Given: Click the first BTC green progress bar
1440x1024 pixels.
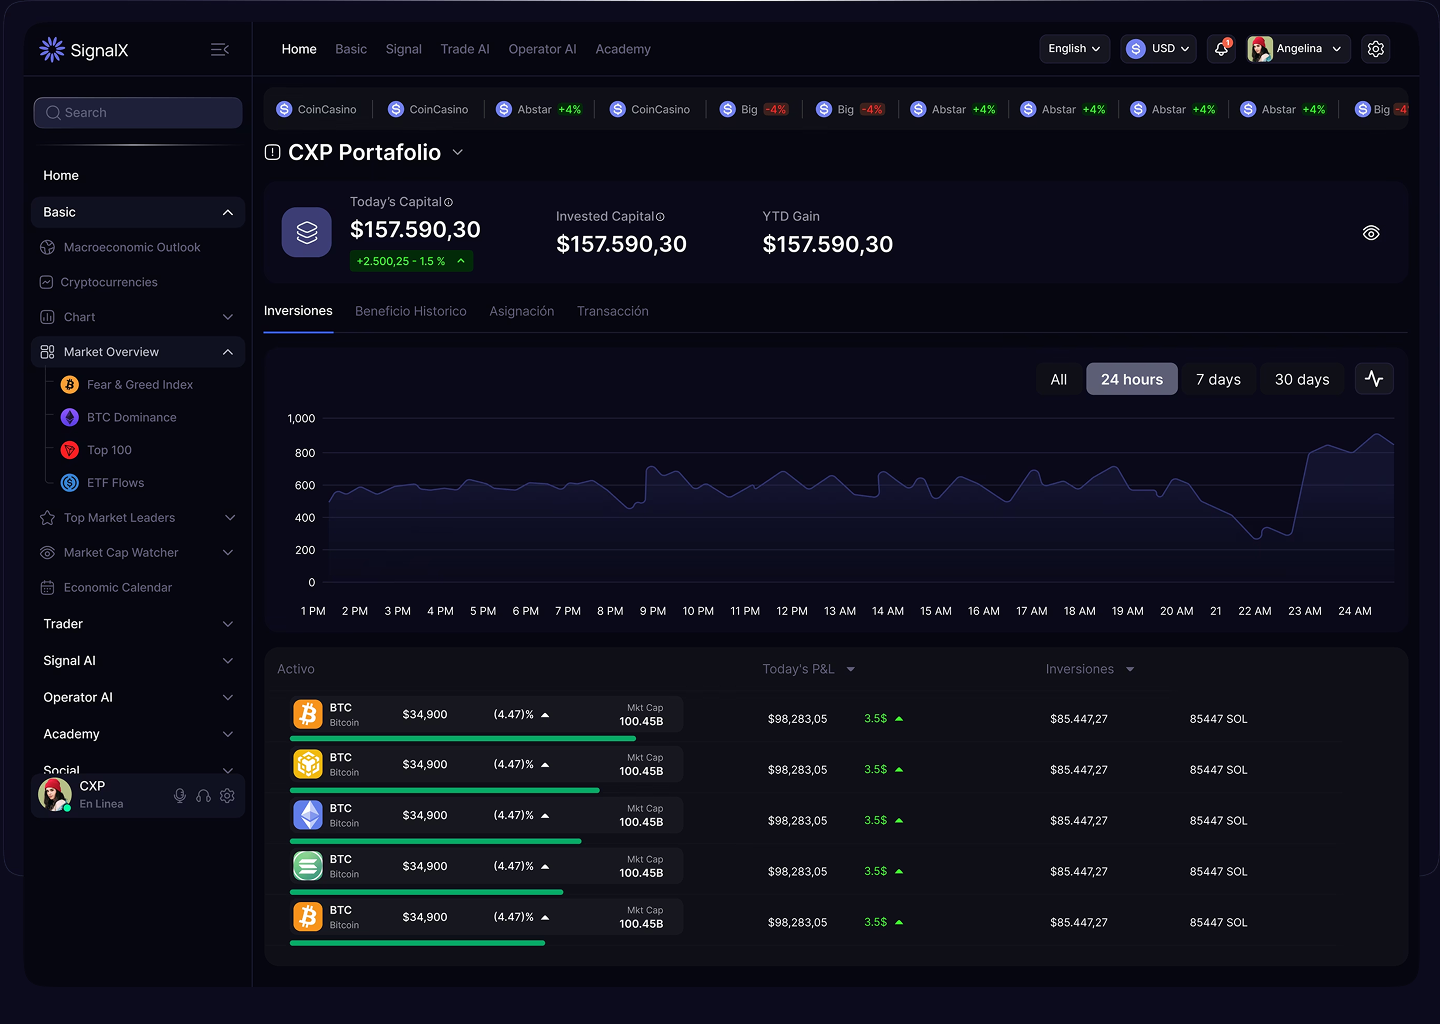Looking at the screenshot, I should coord(462,739).
